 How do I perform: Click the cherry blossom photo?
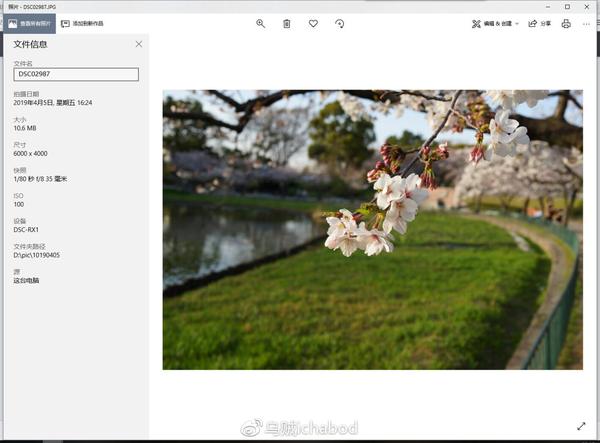tap(373, 230)
